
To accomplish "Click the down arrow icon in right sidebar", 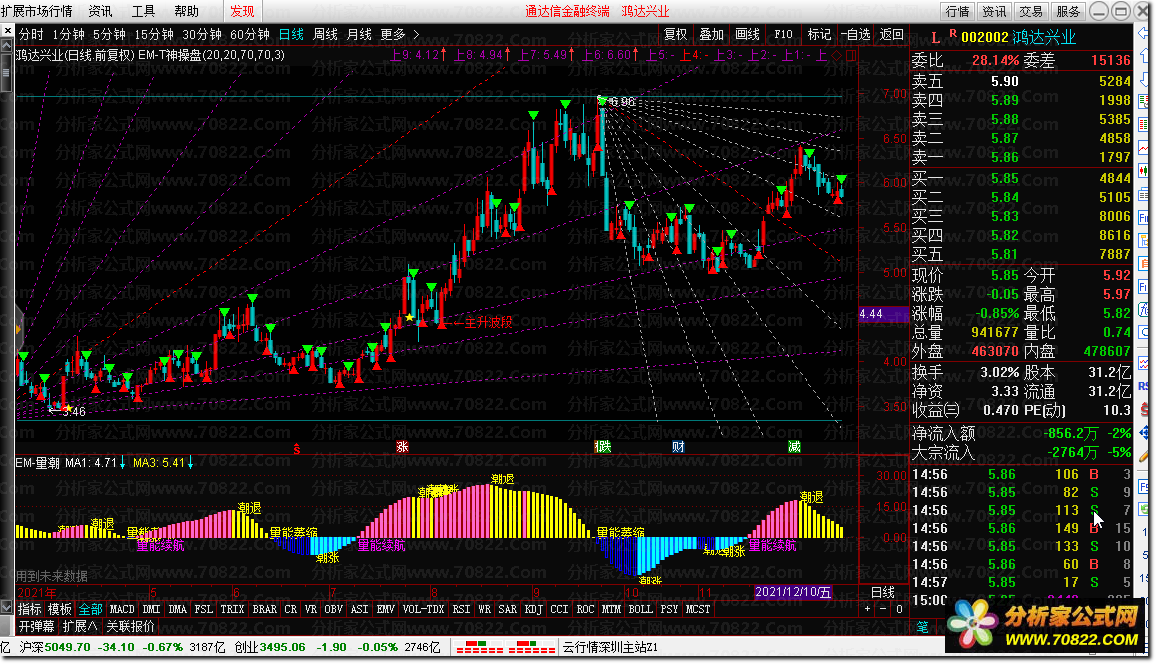I will 1144,78.
